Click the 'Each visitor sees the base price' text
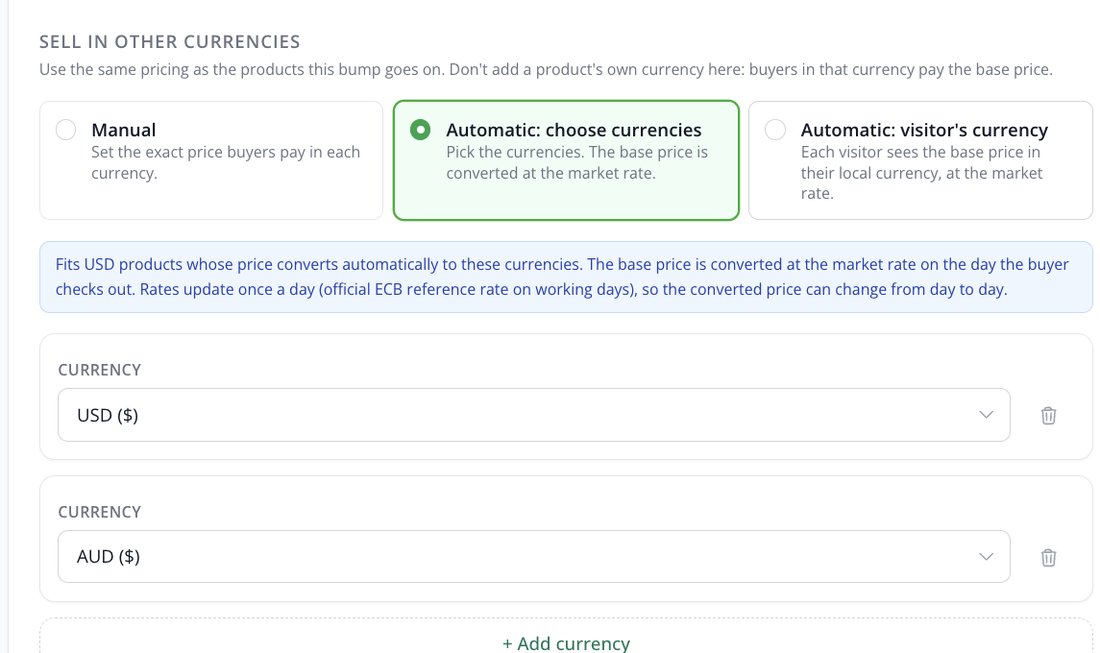The width and height of the screenshot is (1100, 653). pos(921,173)
